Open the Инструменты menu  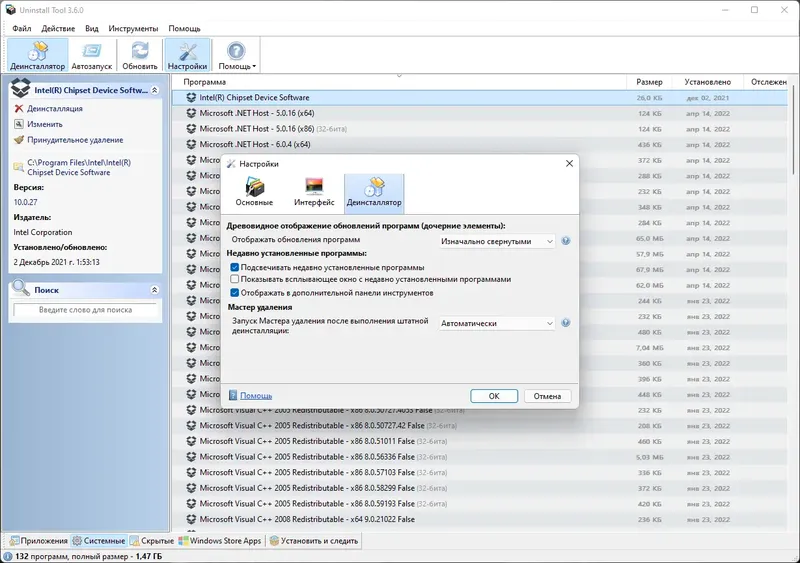tap(133, 29)
